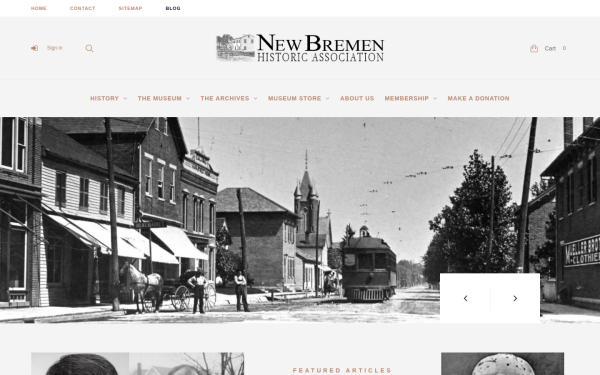This screenshot has width=600, height=375.
Task: Click the Sign in text link
Action: click(x=54, y=48)
